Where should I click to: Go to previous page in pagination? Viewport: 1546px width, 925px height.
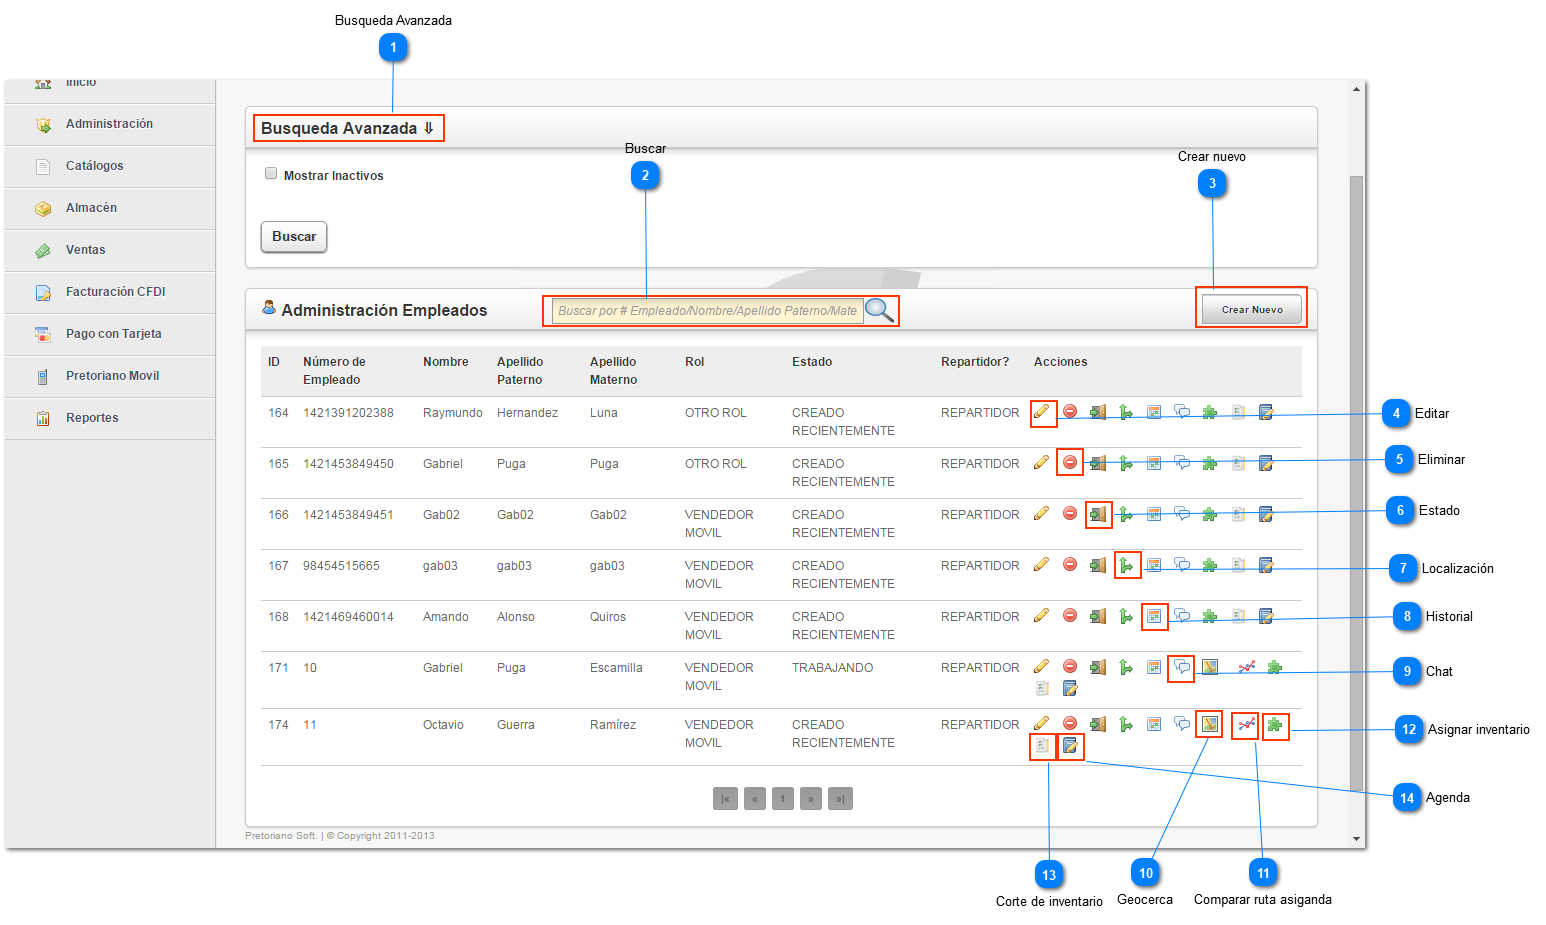coord(755,798)
